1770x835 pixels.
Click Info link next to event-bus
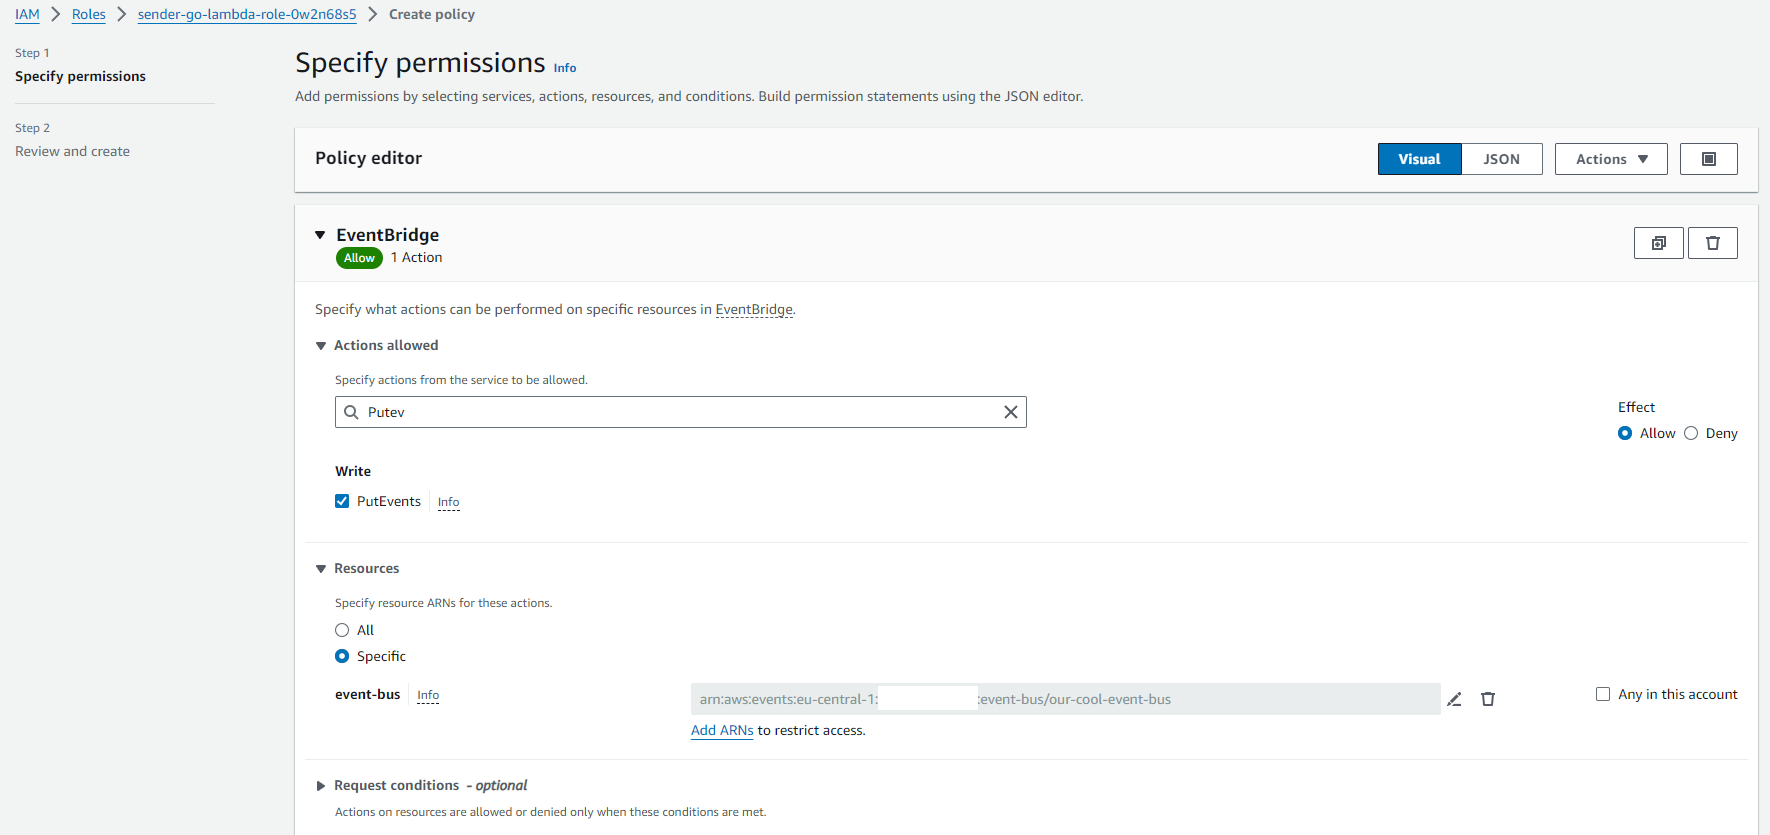[x=428, y=695]
